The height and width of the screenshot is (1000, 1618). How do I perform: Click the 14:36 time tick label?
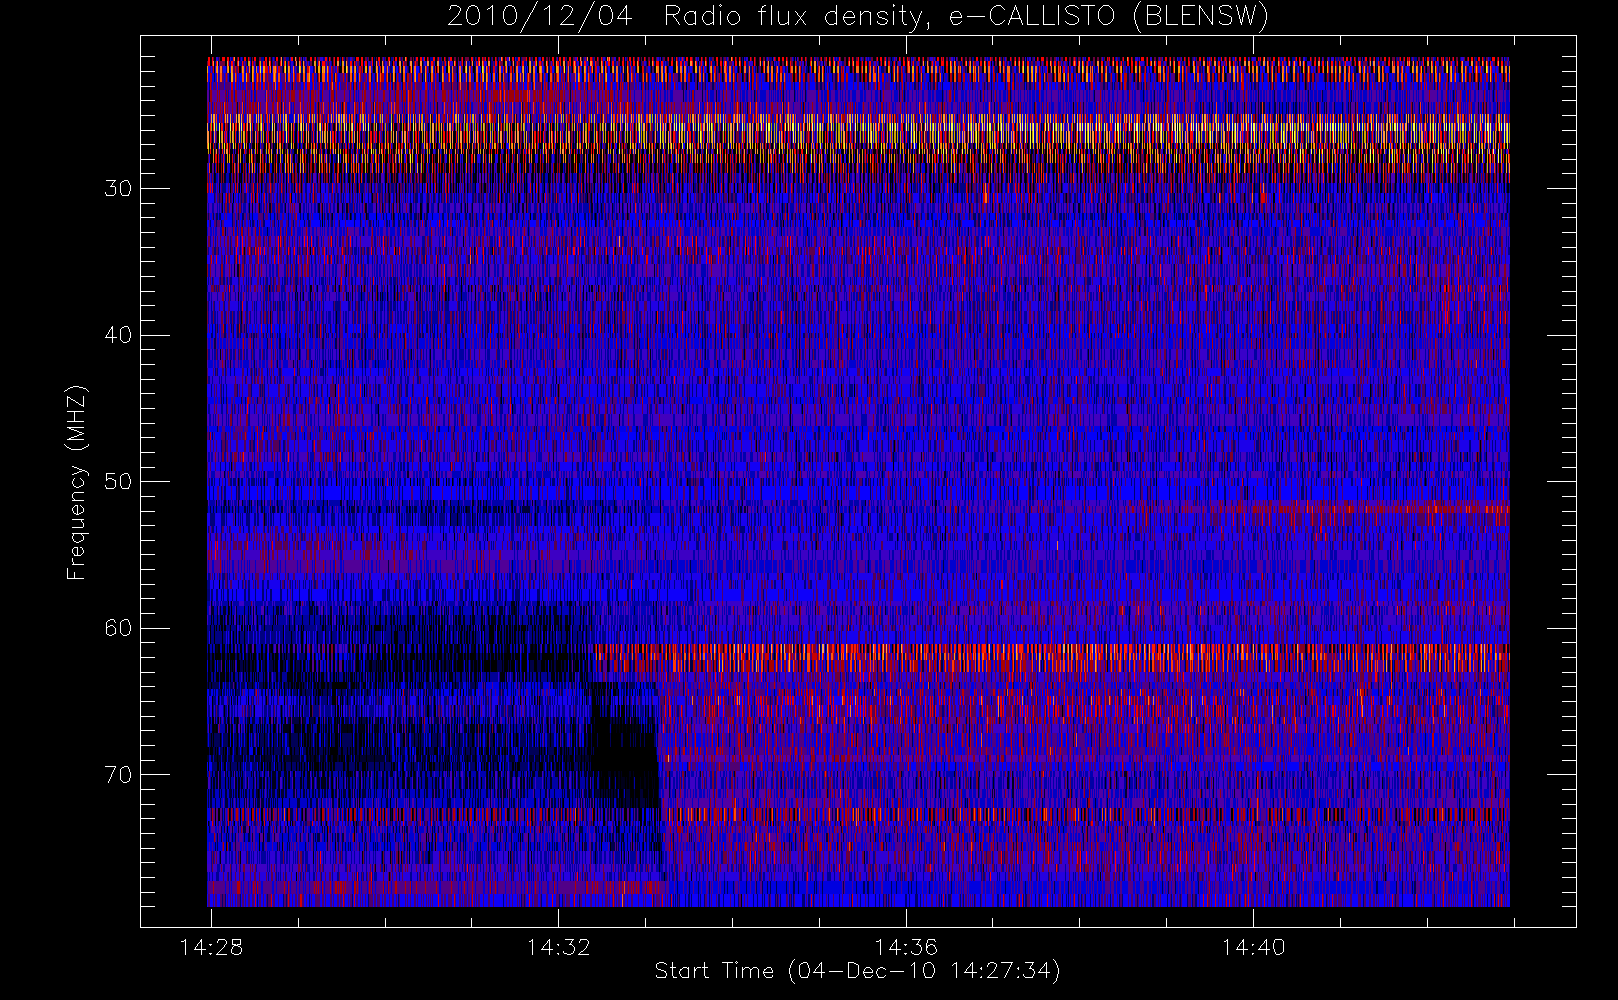(x=905, y=947)
